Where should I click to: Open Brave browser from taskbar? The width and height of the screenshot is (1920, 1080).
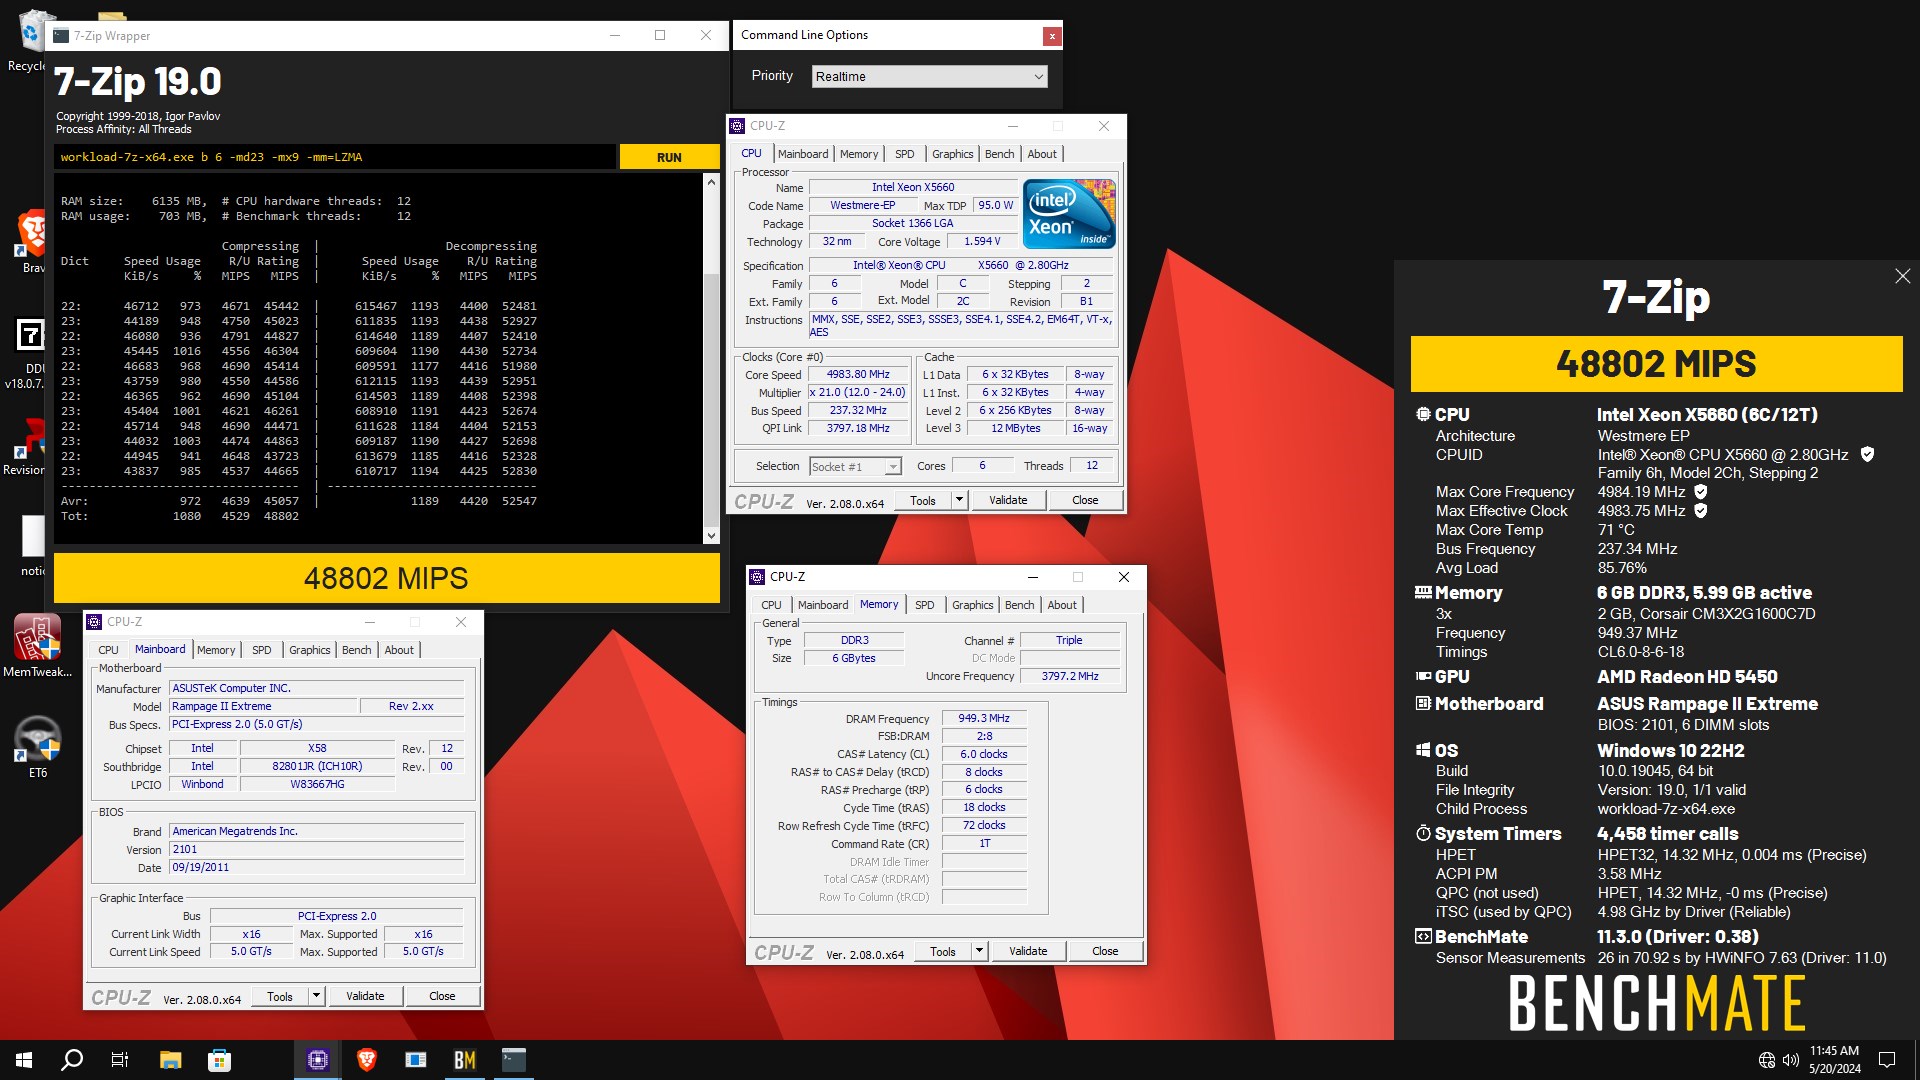click(367, 1060)
